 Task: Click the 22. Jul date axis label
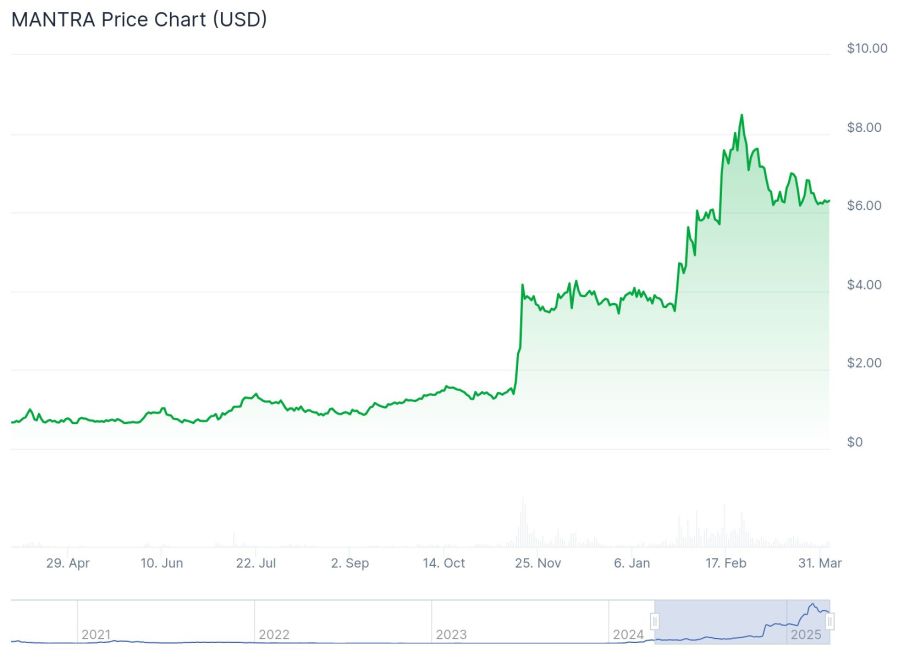[256, 564]
